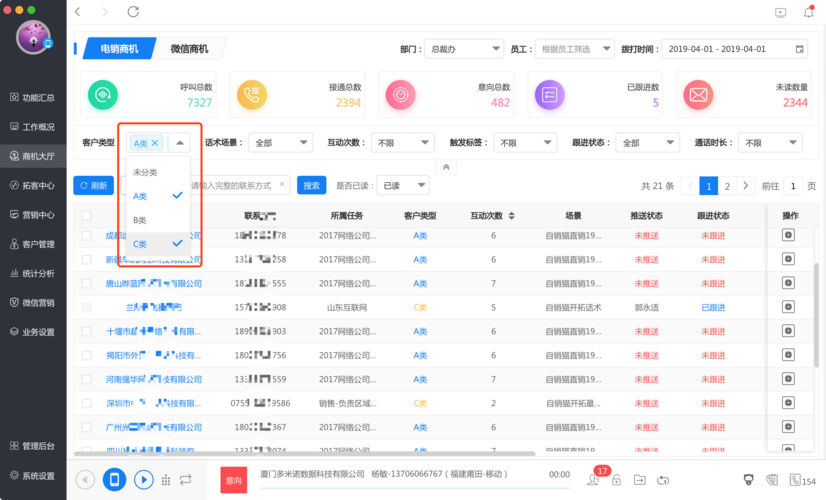Open 客户管理 in the sidebar

tap(33, 244)
